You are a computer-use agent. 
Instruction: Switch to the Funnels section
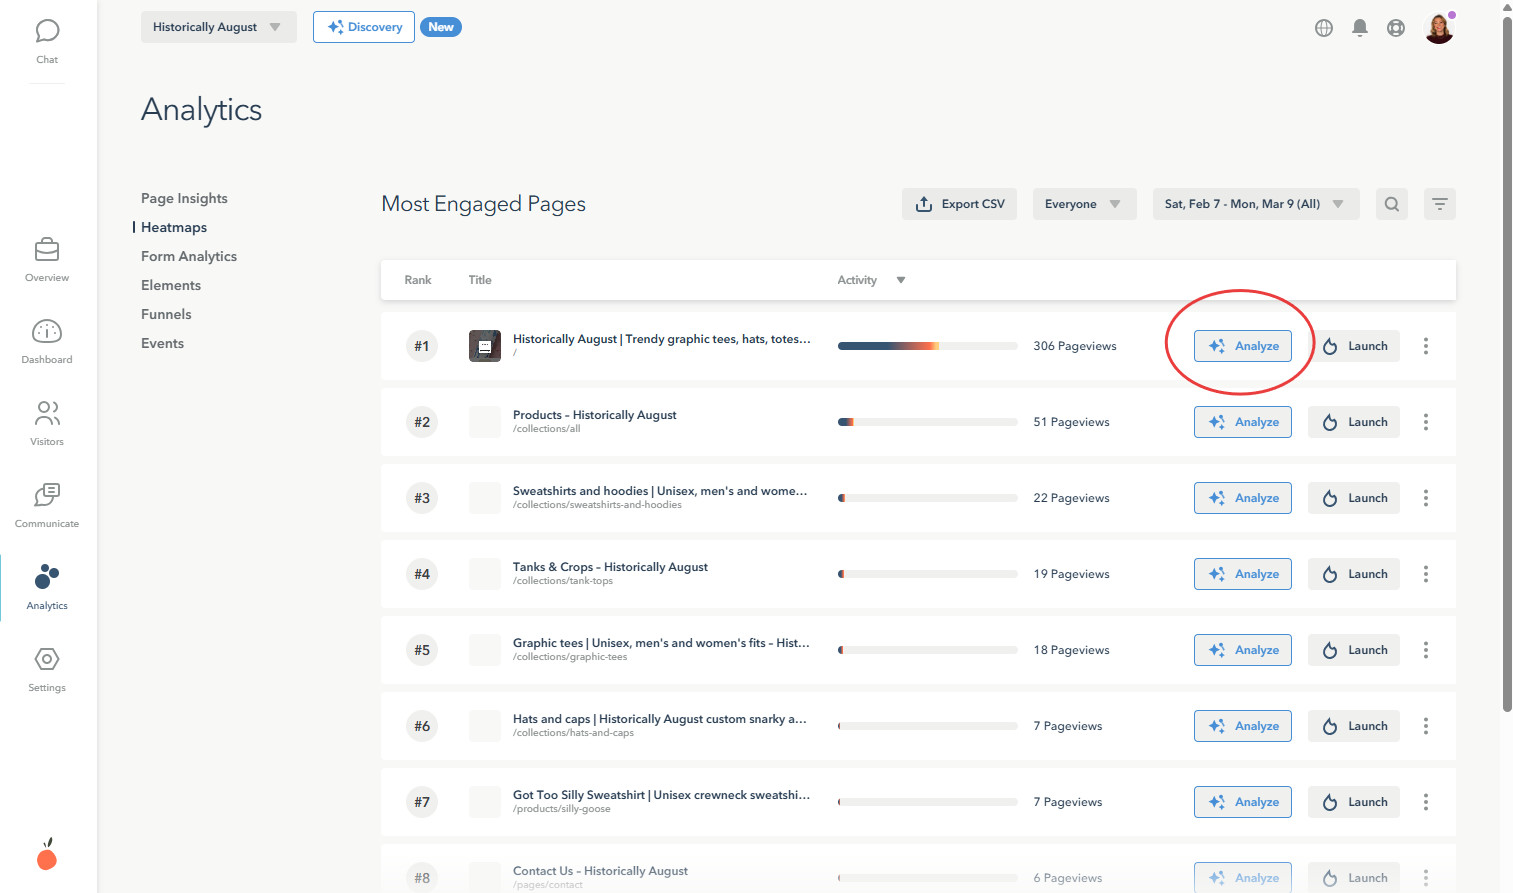point(165,313)
